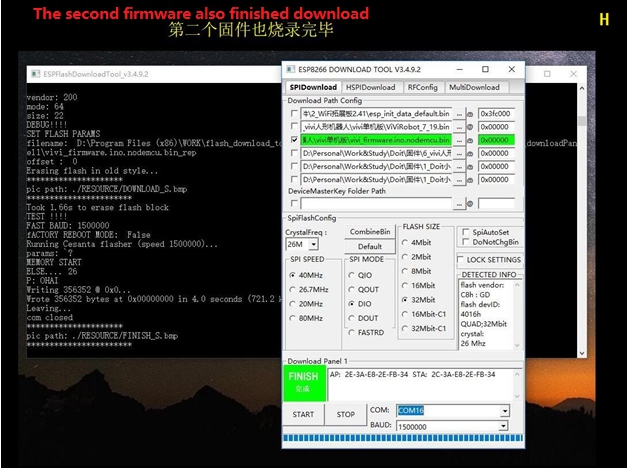Click the blue download progress bar
Viewport: 630px width, 470px height.
(x=403, y=438)
